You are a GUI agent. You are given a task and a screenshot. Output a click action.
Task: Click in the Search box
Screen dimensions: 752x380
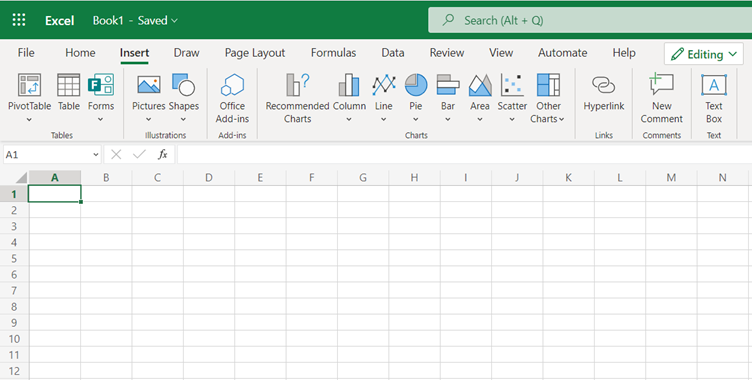click(x=590, y=20)
